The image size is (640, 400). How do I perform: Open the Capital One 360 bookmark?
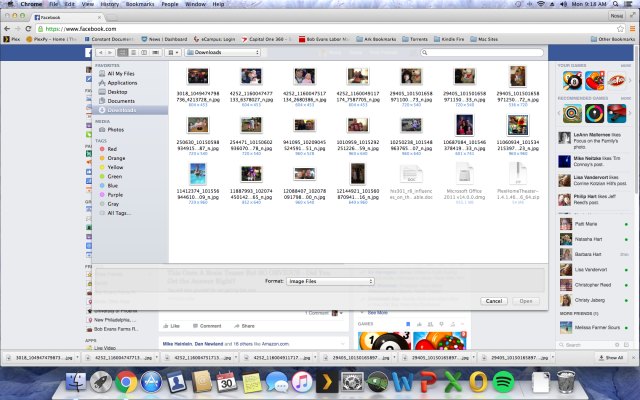(x=267, y=39)
